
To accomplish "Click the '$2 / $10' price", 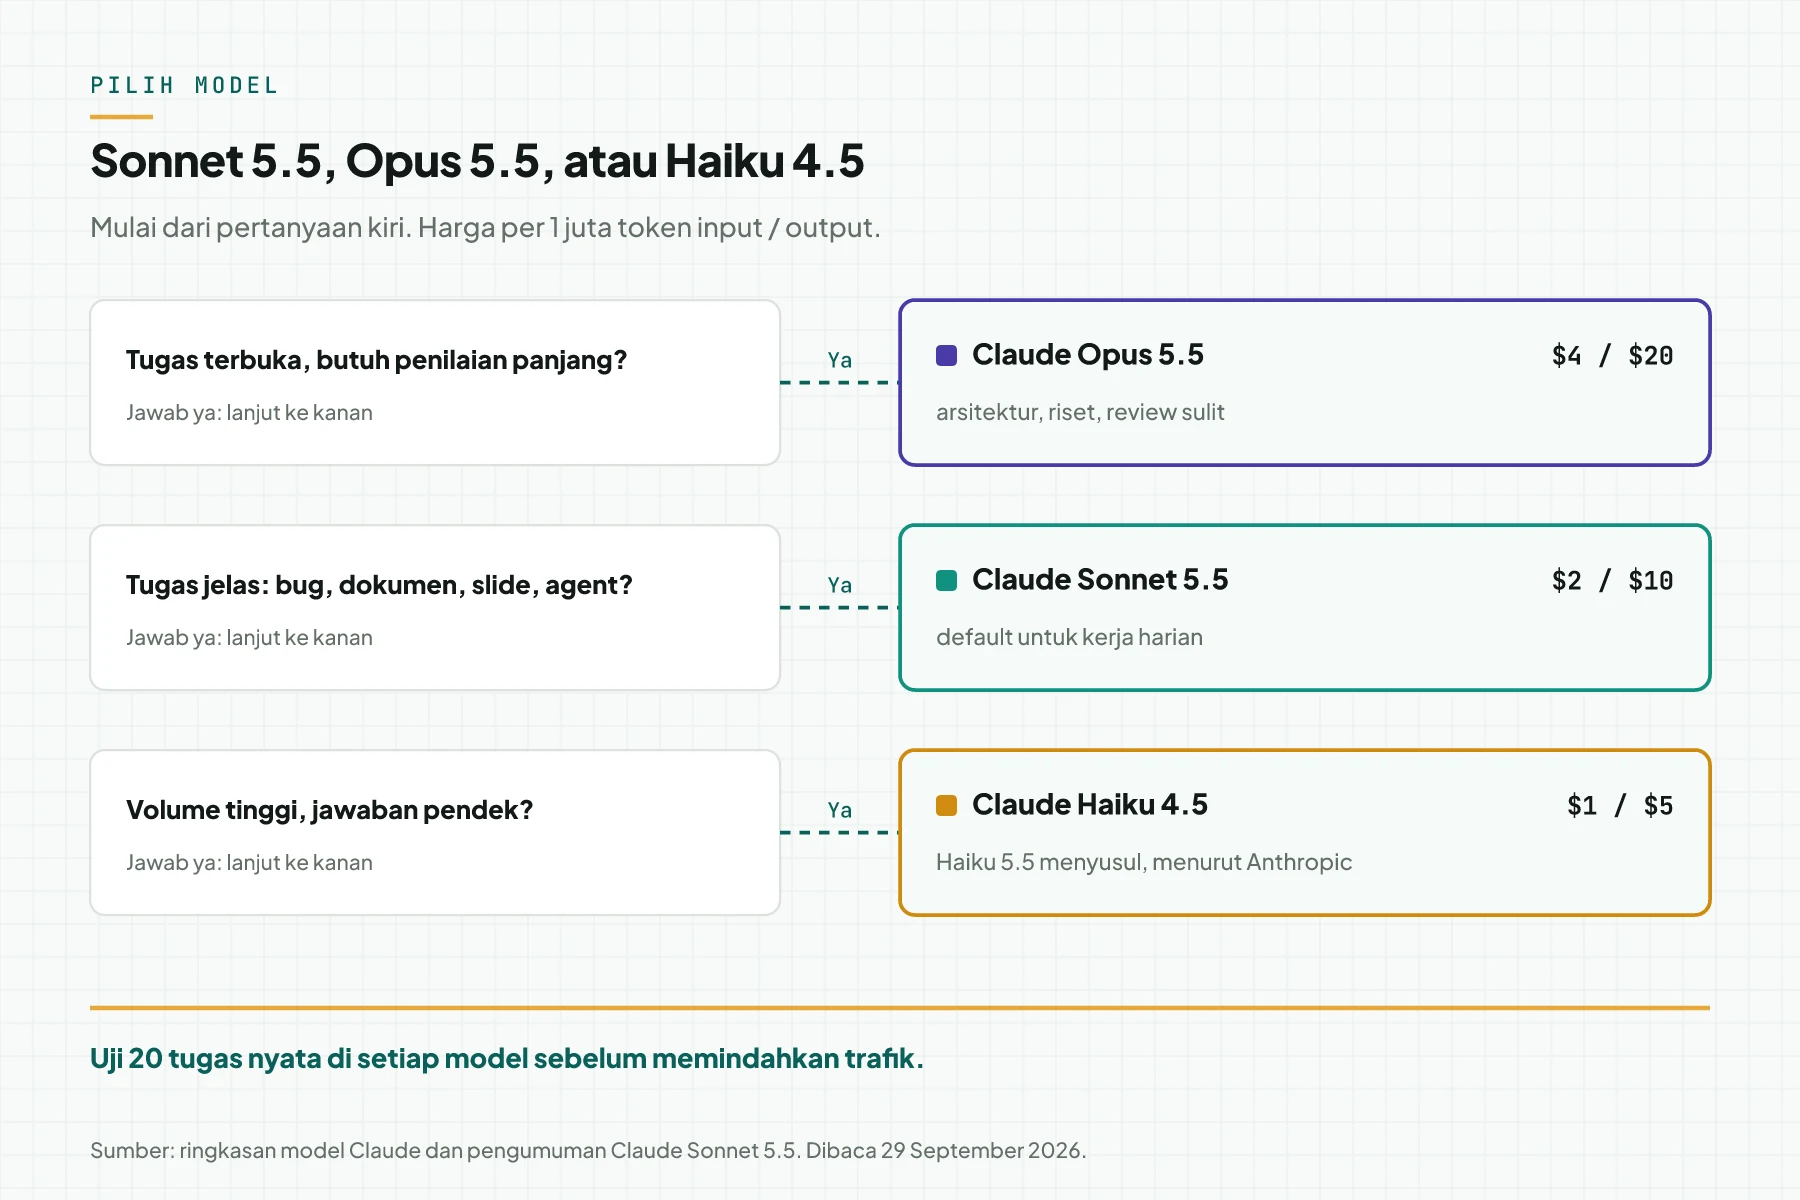I will [1612, 581].
